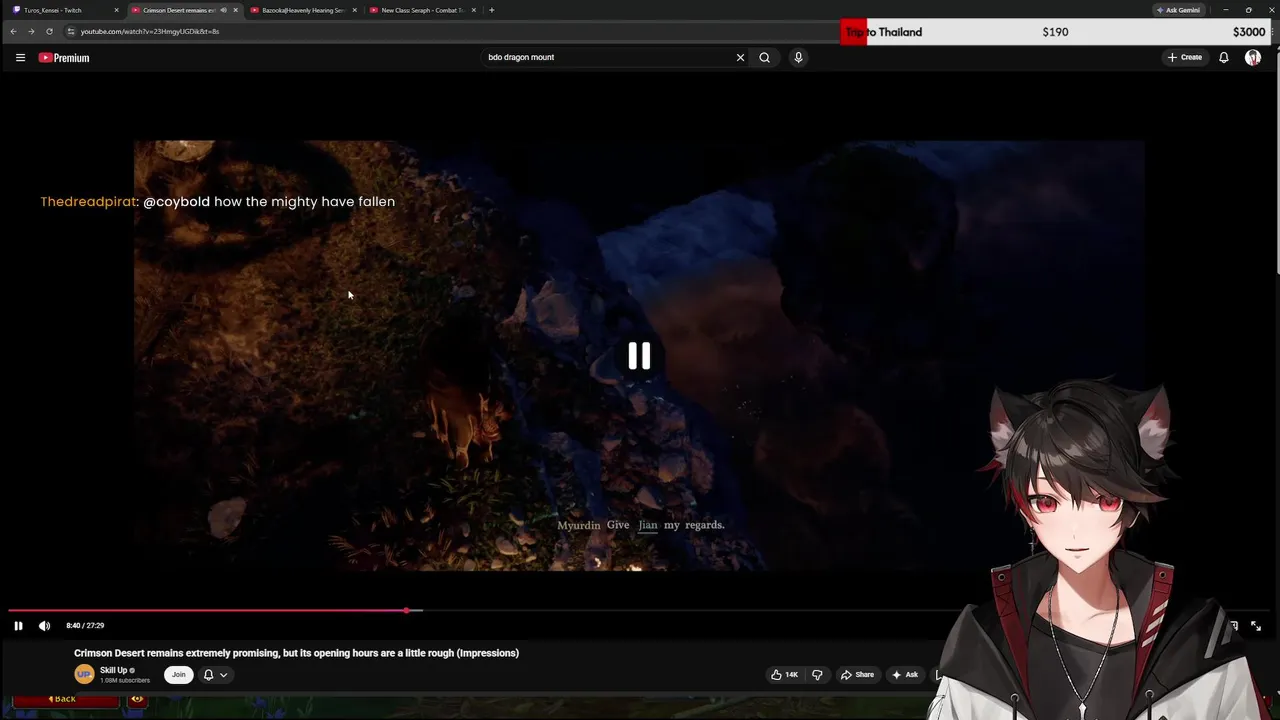Reload the page
The width and height of the screenshot is (1280, 720).
(49, 31)
